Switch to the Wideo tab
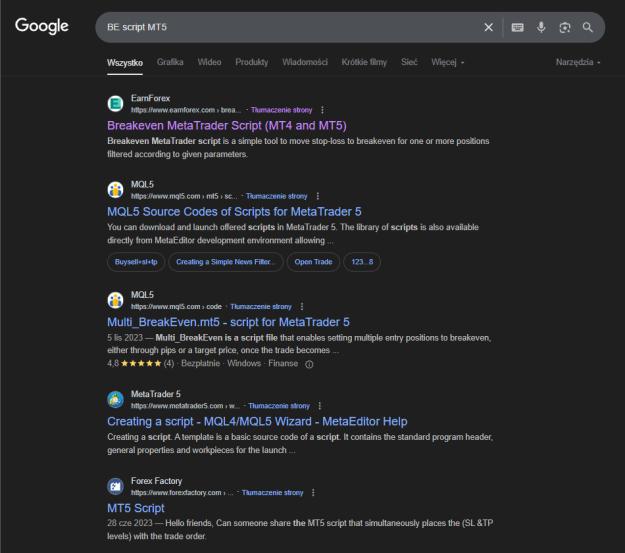The image size is (625, 553). point(209,62)
